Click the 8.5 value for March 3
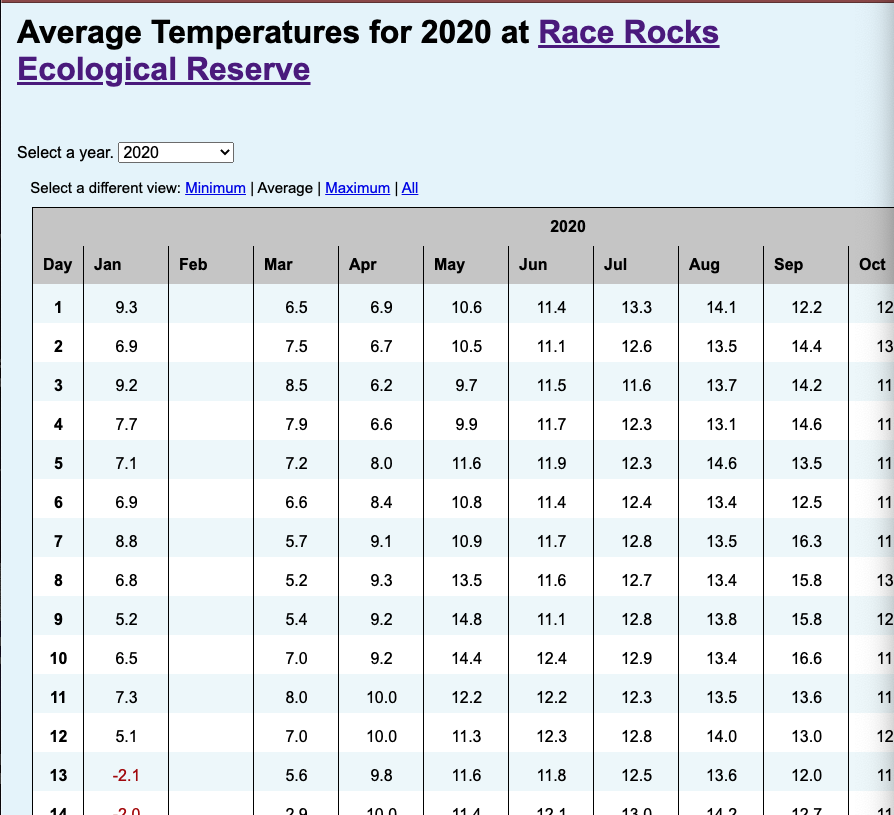 (296, 386)
